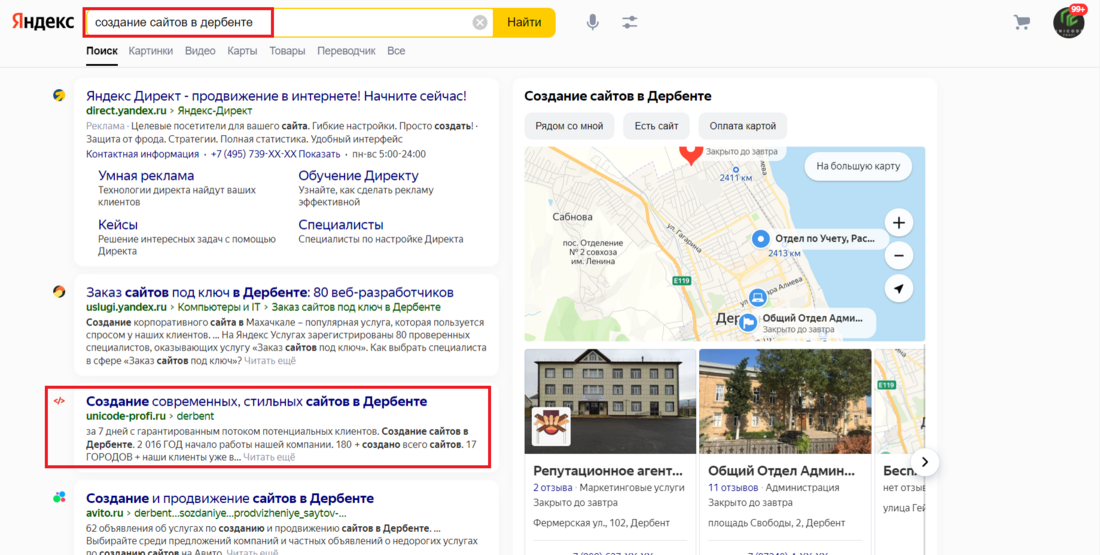Zoom in on the map with plus
Viewport: 1100px width, 555px height.
(899, 223)
